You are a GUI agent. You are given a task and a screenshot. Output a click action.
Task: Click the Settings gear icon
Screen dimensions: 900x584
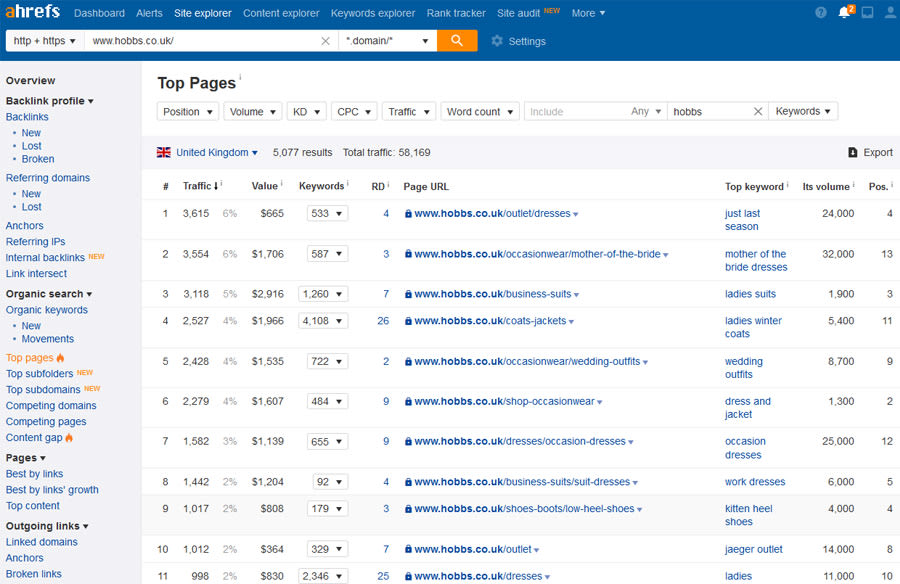pos(497,41)
